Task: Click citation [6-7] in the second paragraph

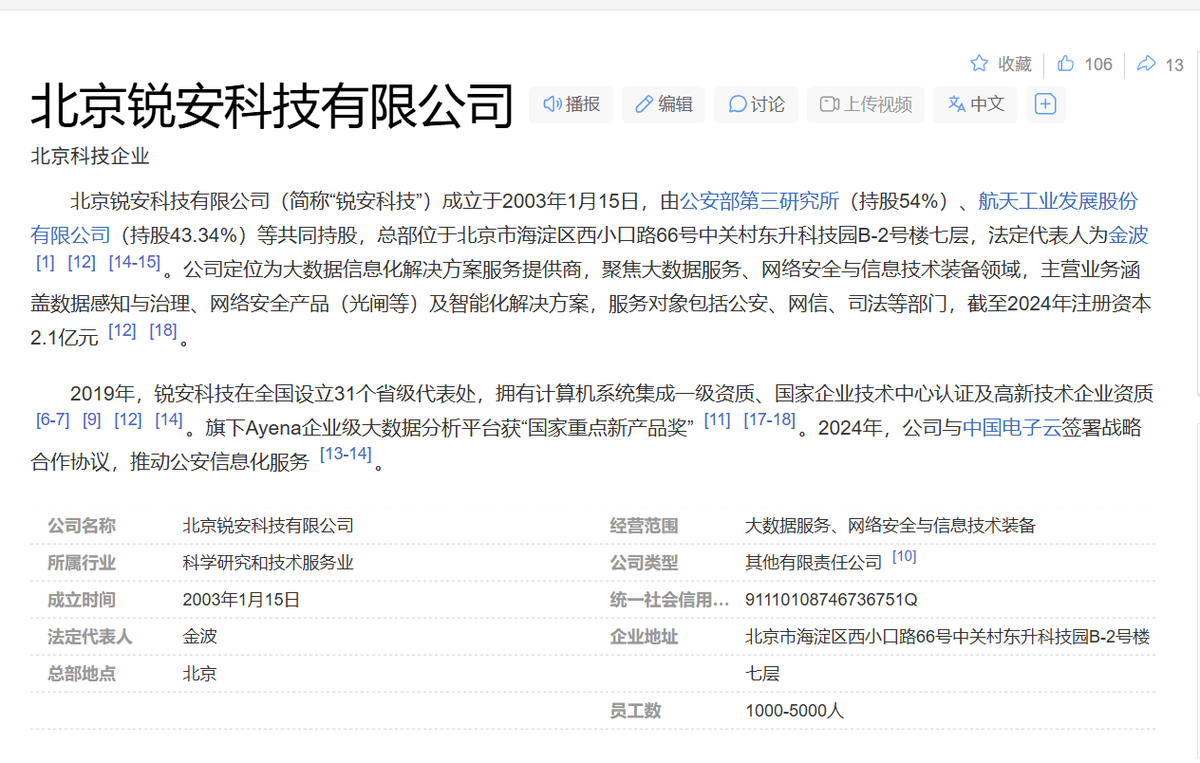Action: pos(53,420)
